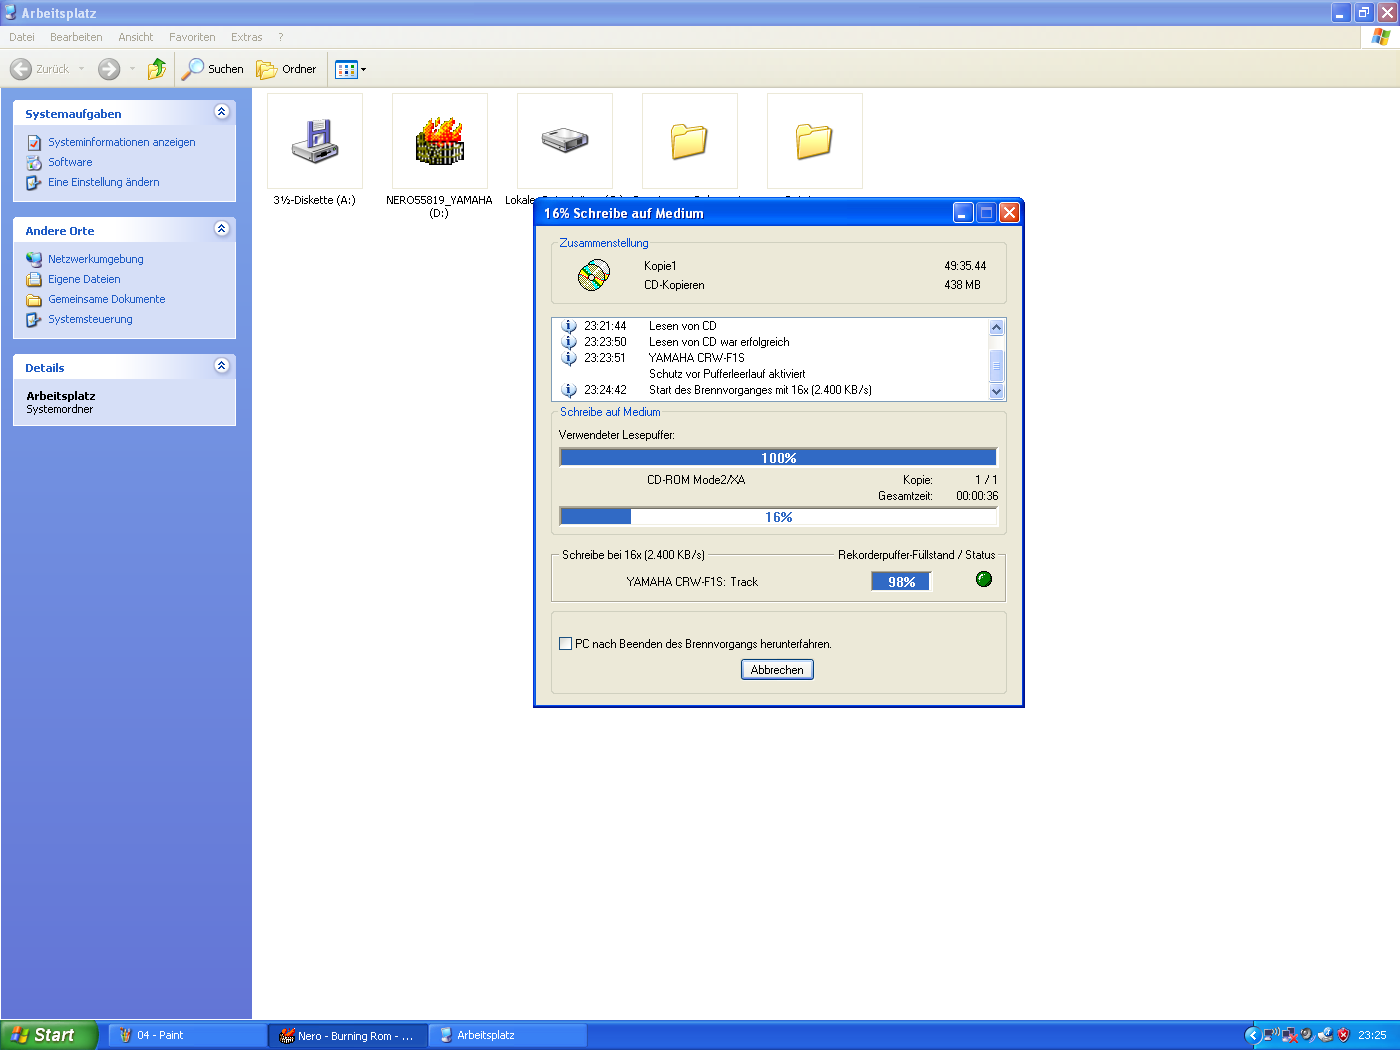
Task: Open the back button history dropdown arrow
Action: click(81, 69)
